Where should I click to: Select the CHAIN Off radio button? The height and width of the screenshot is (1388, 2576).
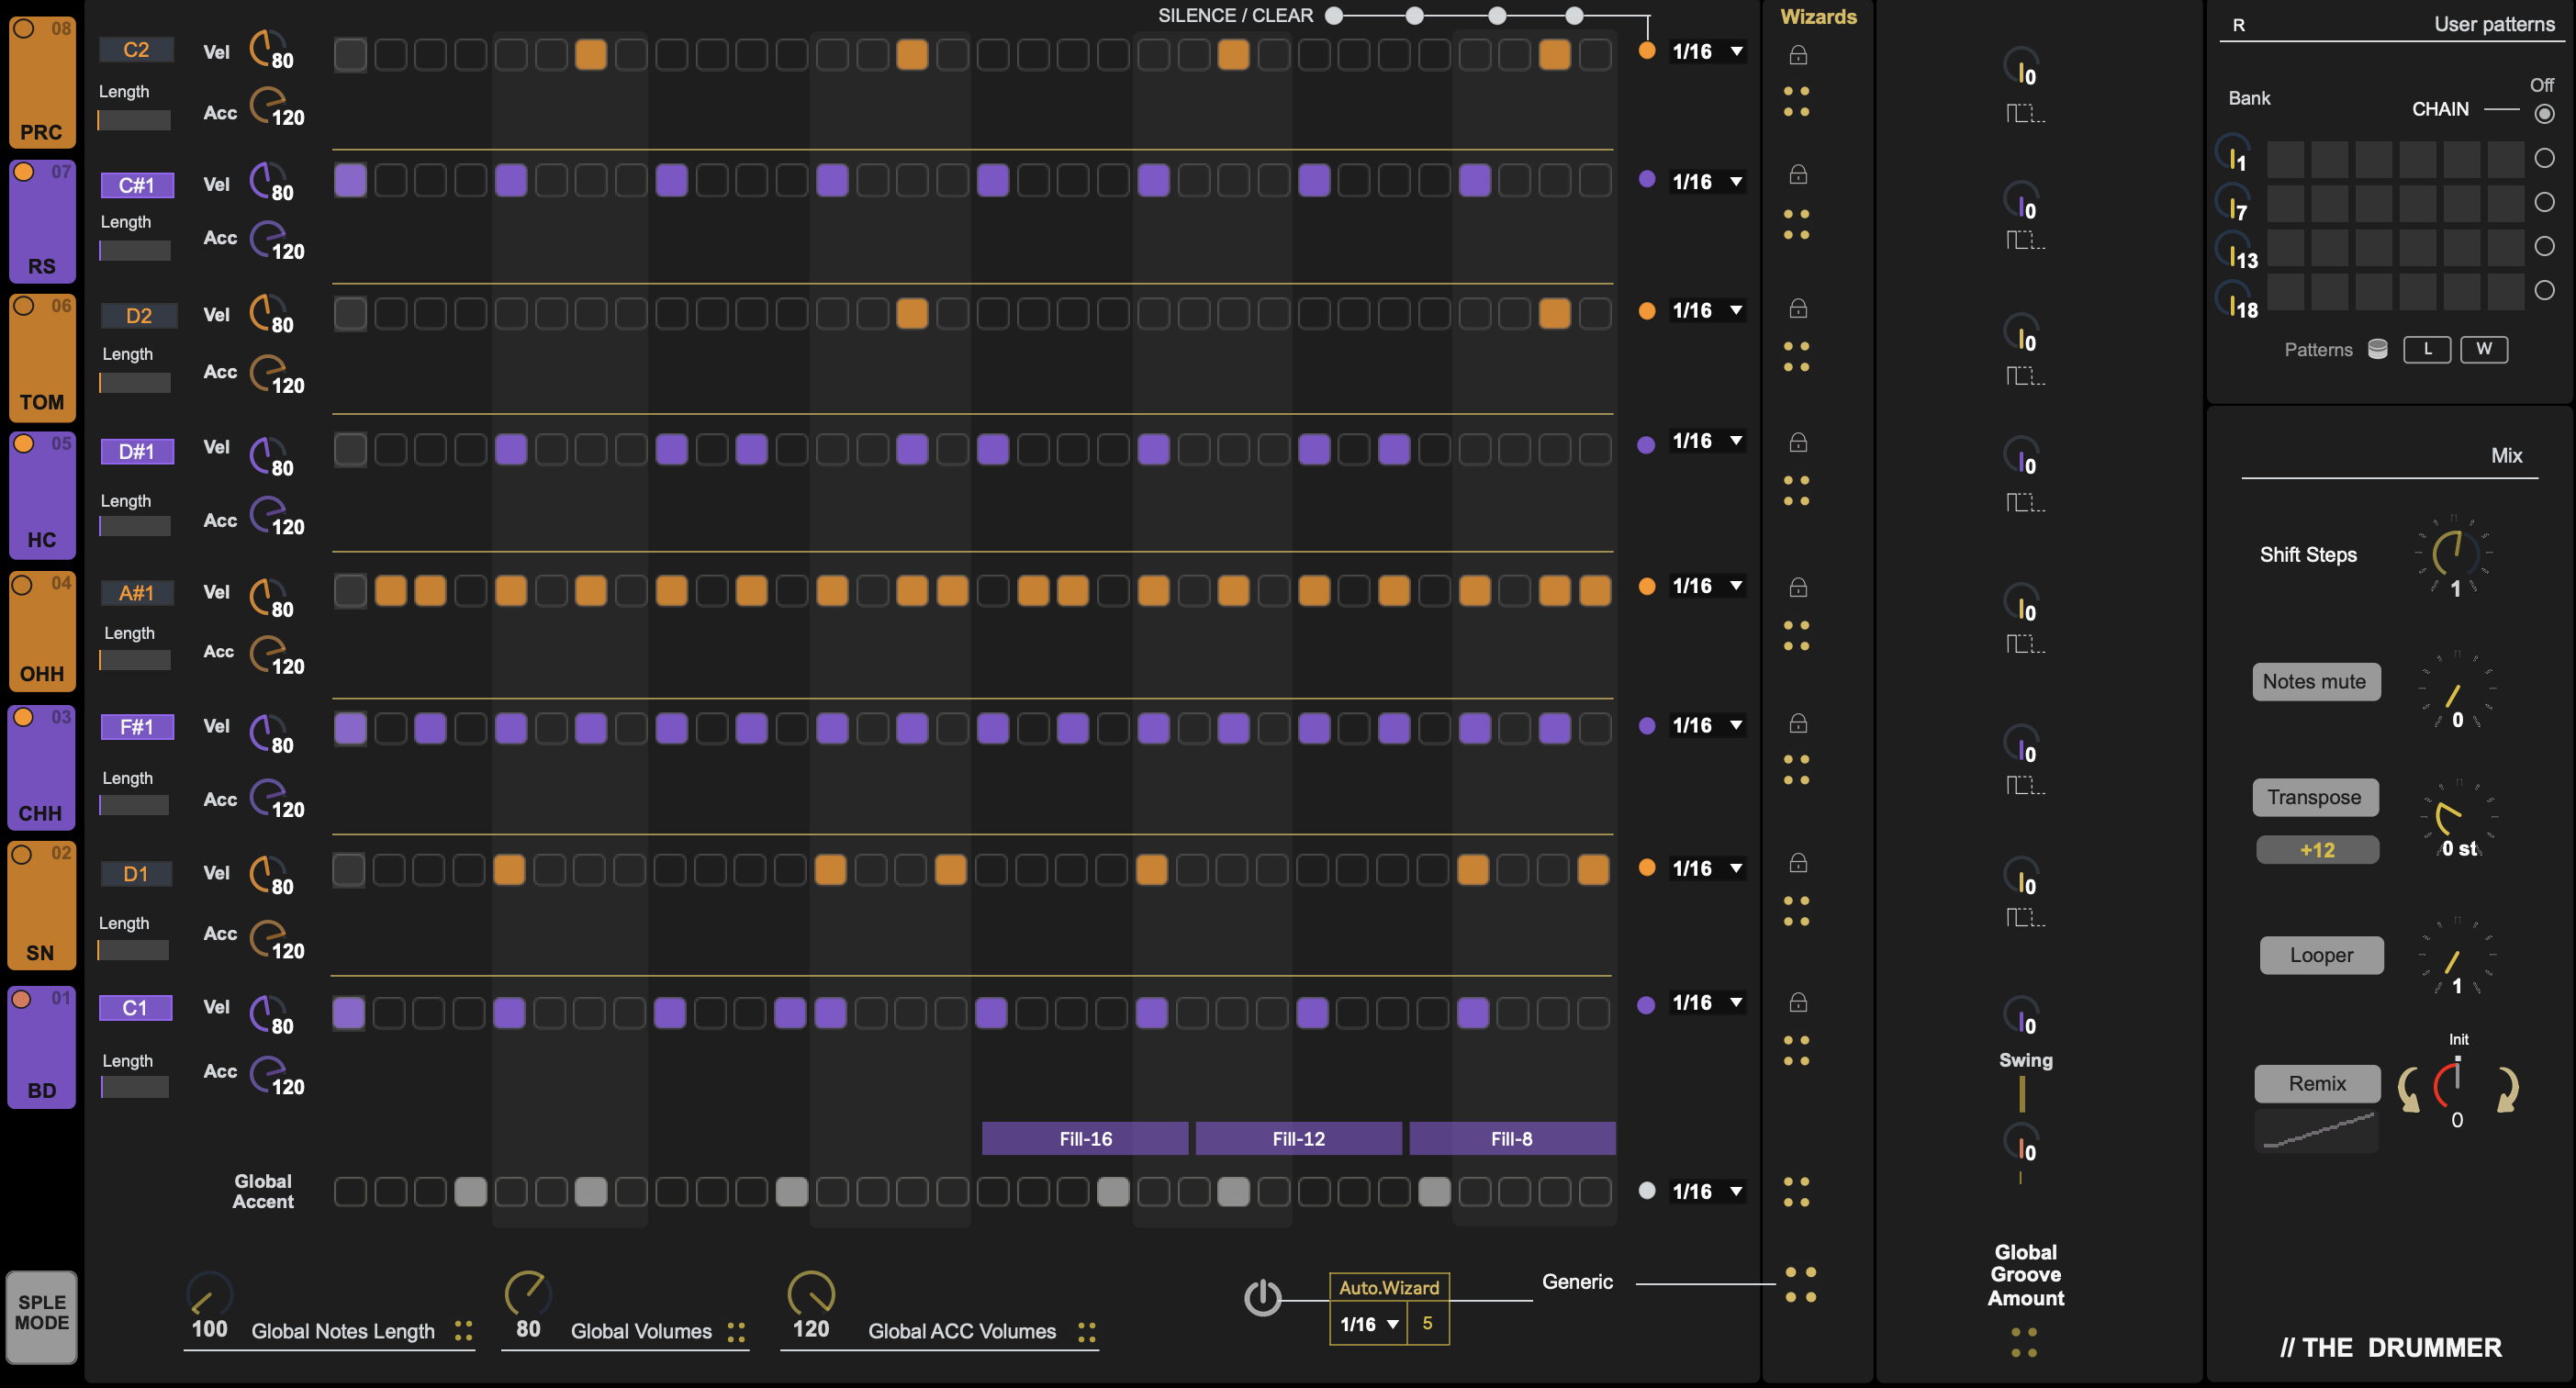point(2544,114)
